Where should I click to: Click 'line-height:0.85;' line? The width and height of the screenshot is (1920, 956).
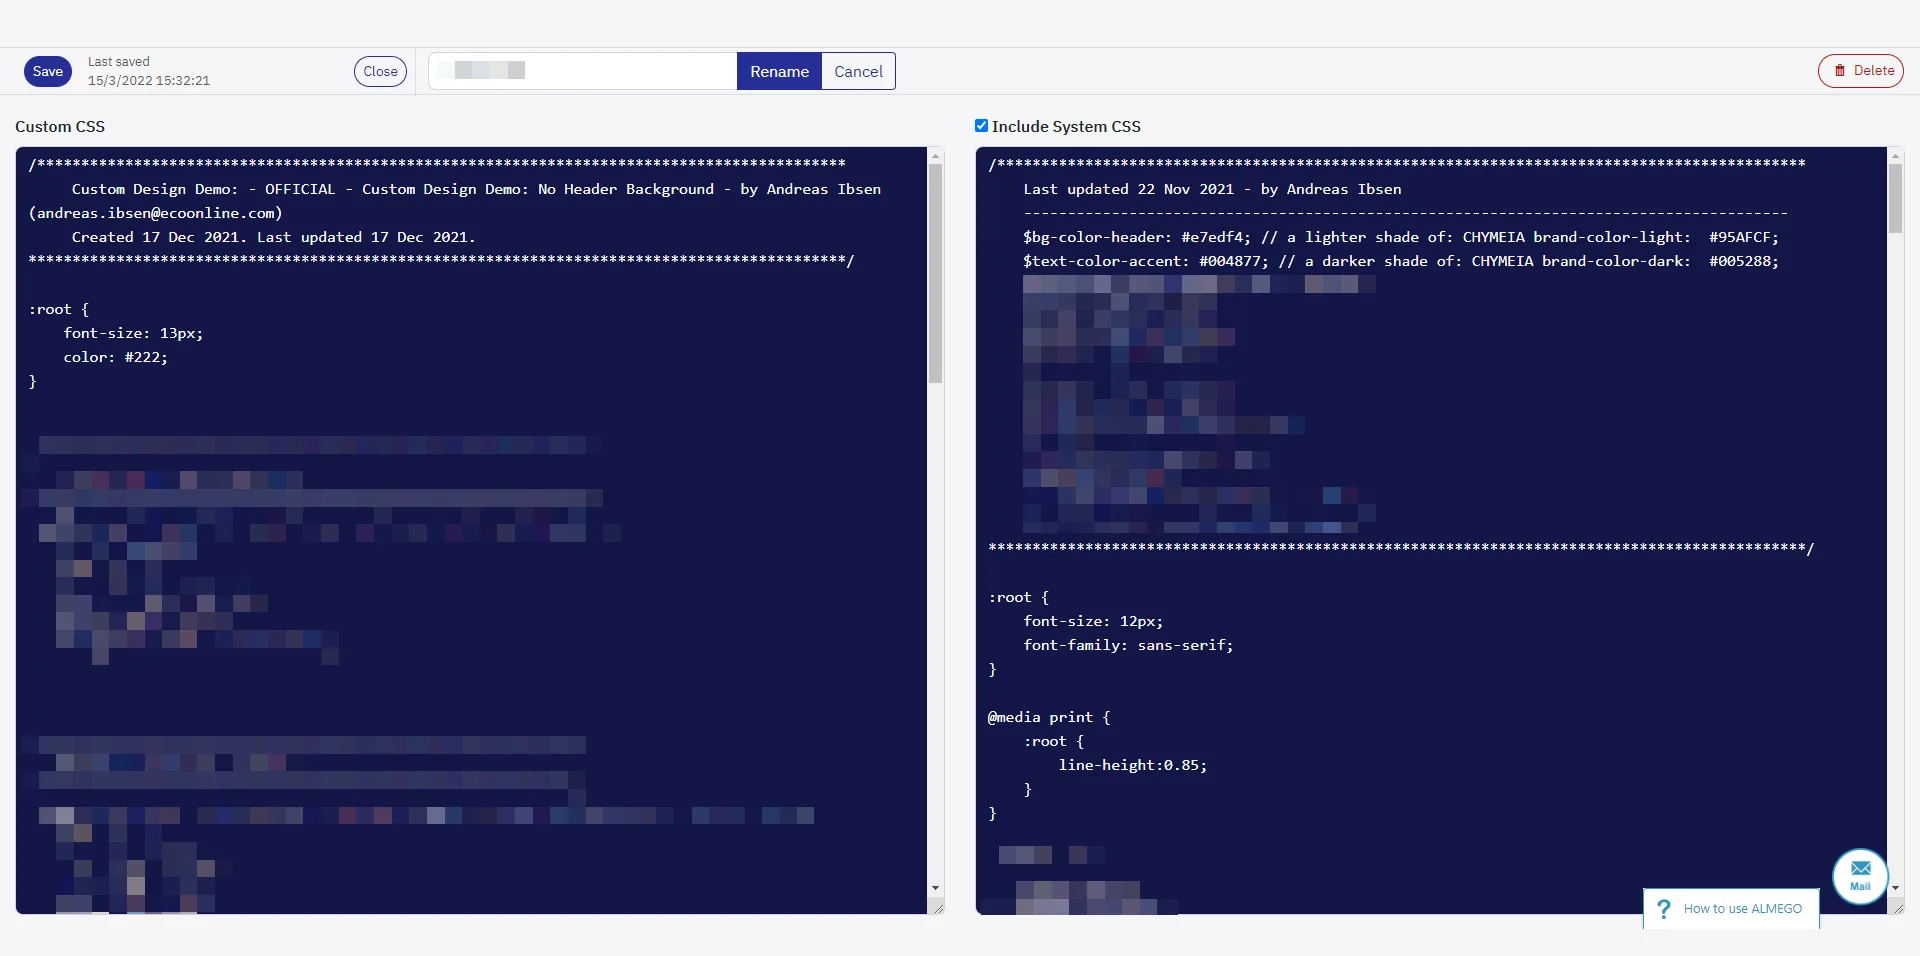click(1133, 765)
